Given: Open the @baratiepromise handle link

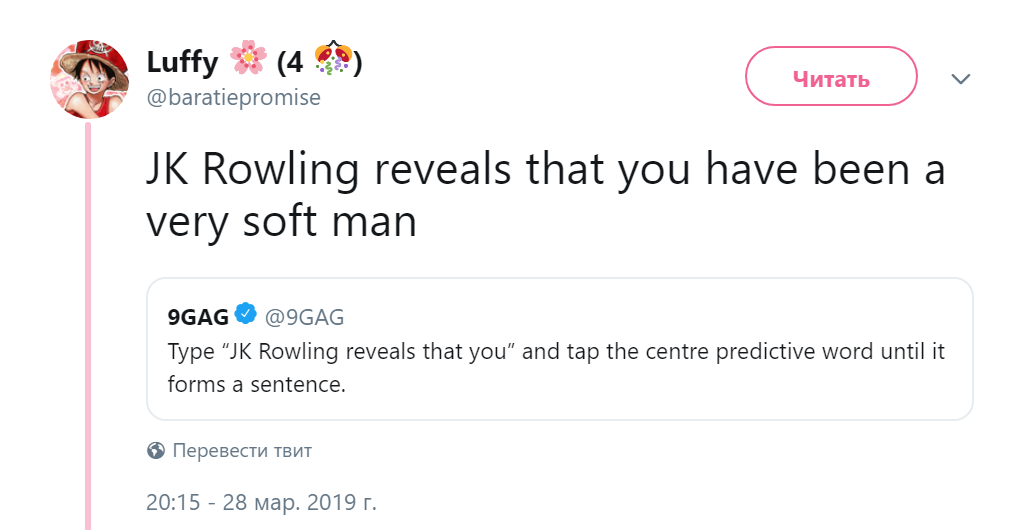Looking at the screenshot, I should point(234,98).
